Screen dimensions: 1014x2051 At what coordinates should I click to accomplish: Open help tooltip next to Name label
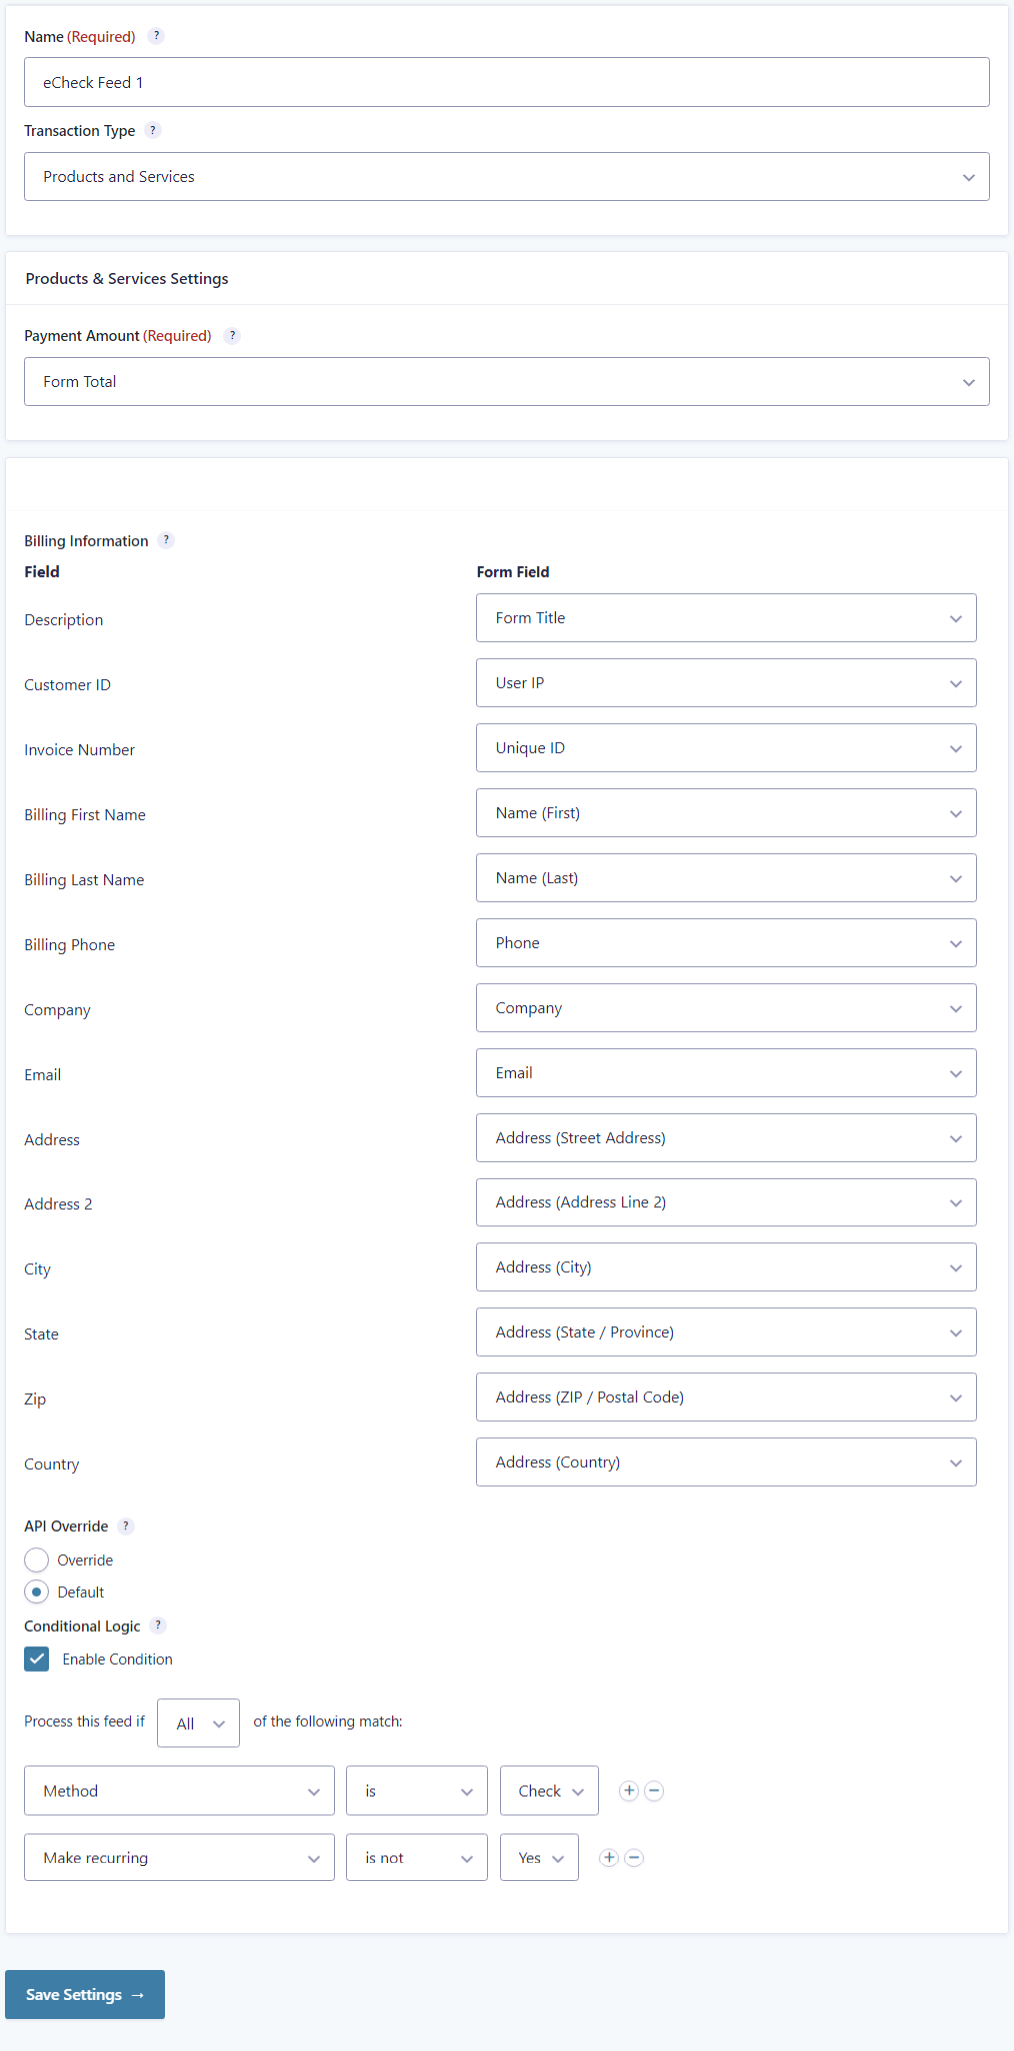(x=156, y=36)
